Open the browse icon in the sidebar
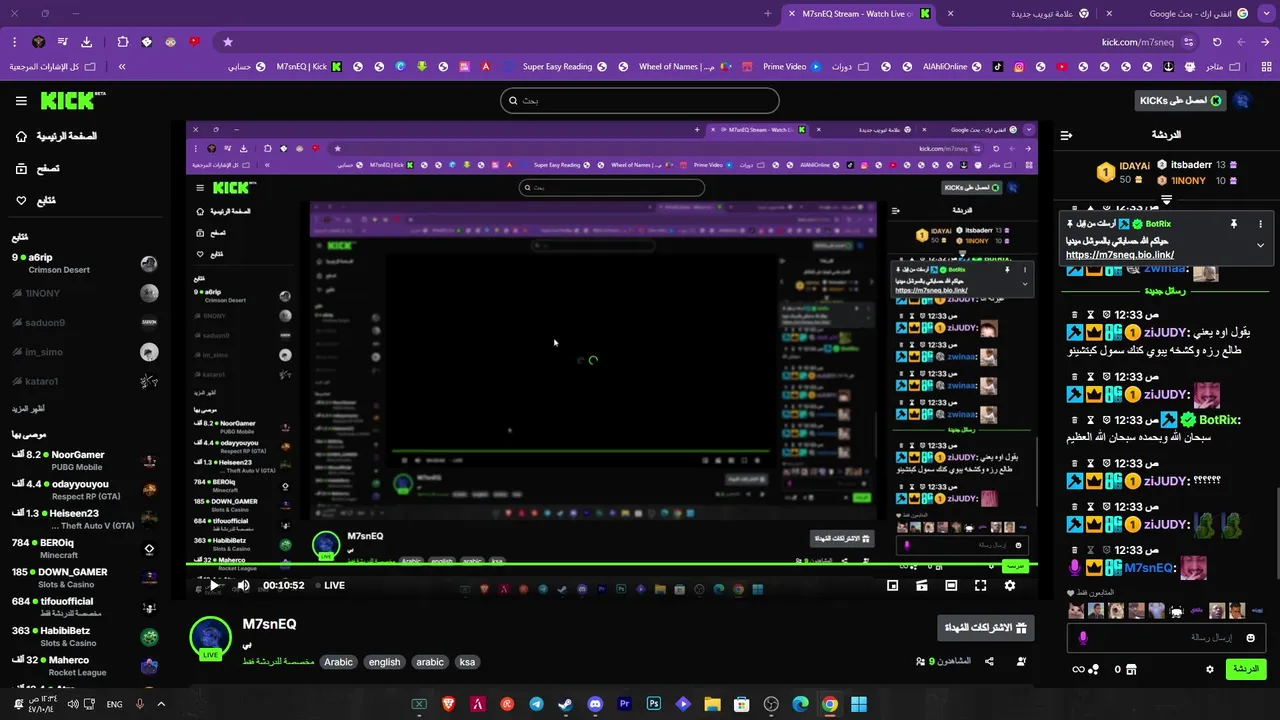Screen dimensions: 1280x720 tap(21, 169)
